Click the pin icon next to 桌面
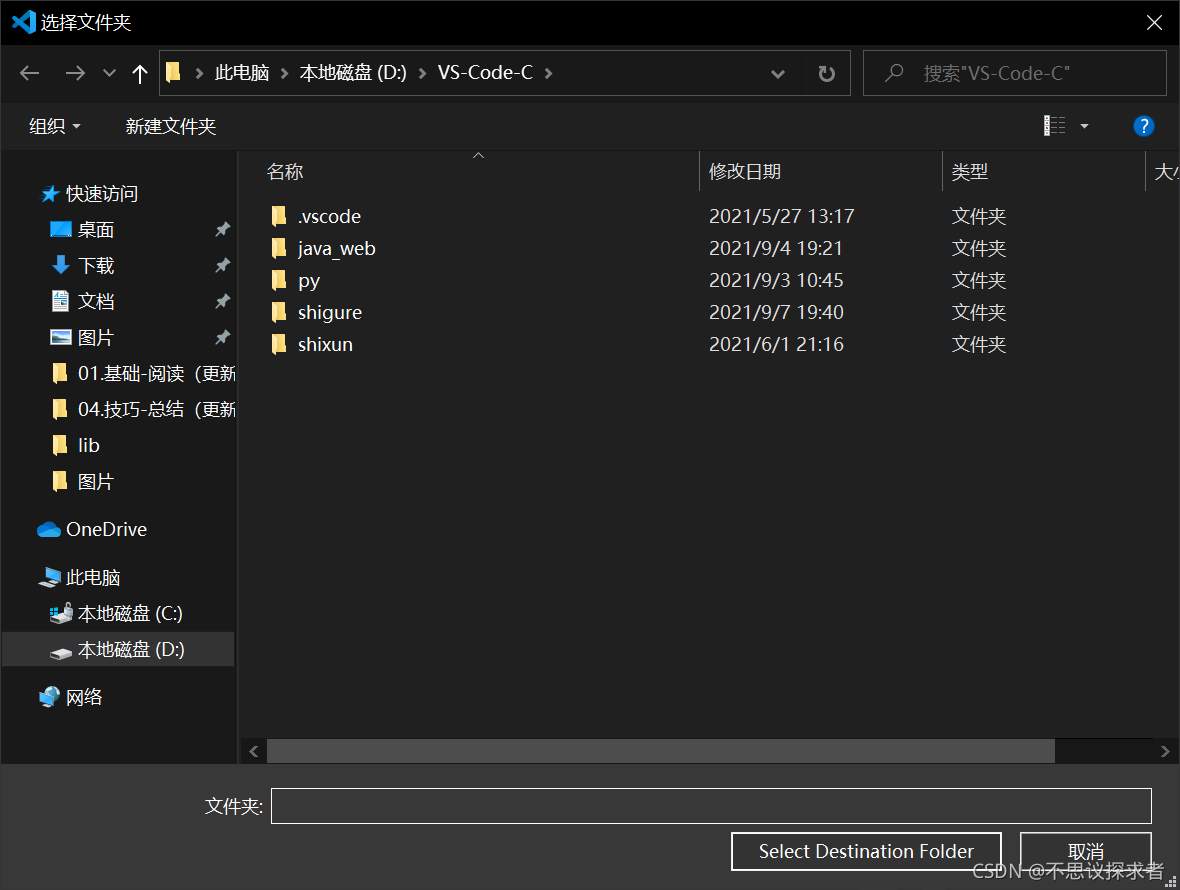 pos(222,229)
